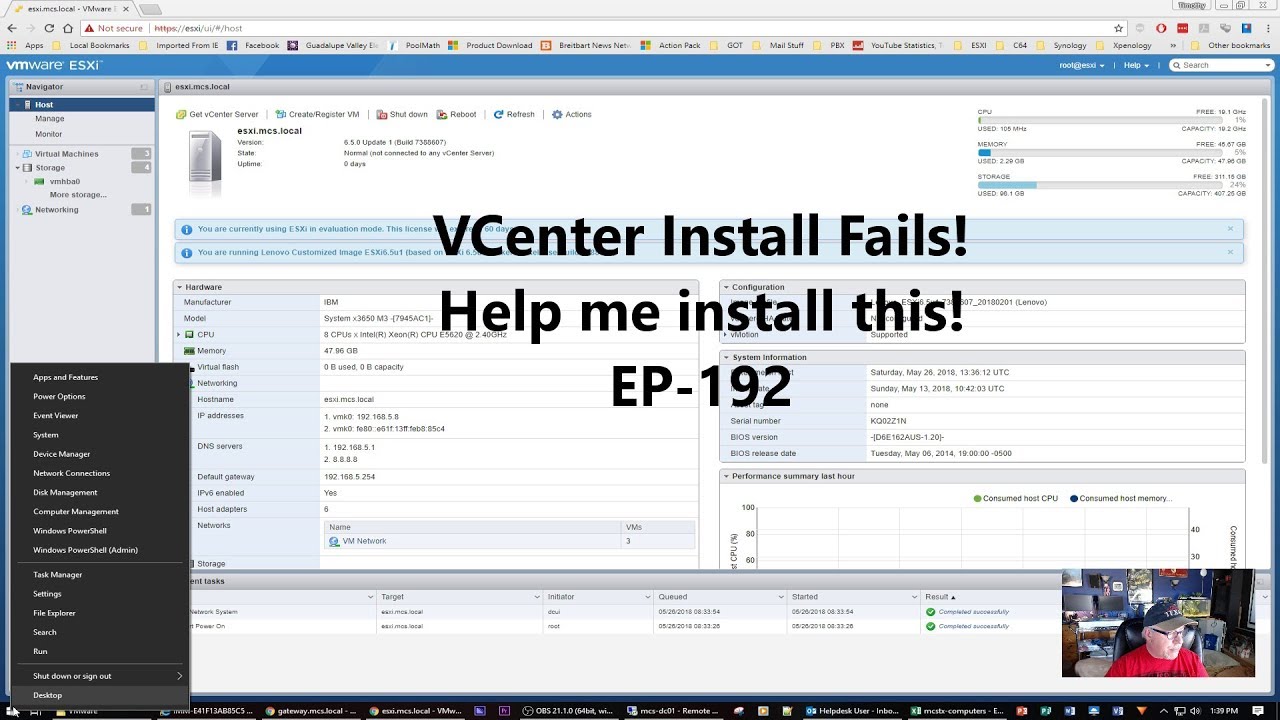Image resolution: width=1280 pixels, height=720 pixels.
Task: Refresh the host summary page
Action: [x=514, y=115]
